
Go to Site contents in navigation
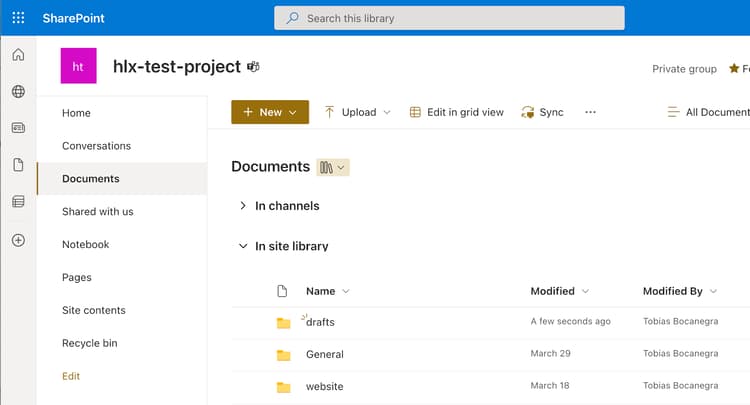(x=94, y=311)
